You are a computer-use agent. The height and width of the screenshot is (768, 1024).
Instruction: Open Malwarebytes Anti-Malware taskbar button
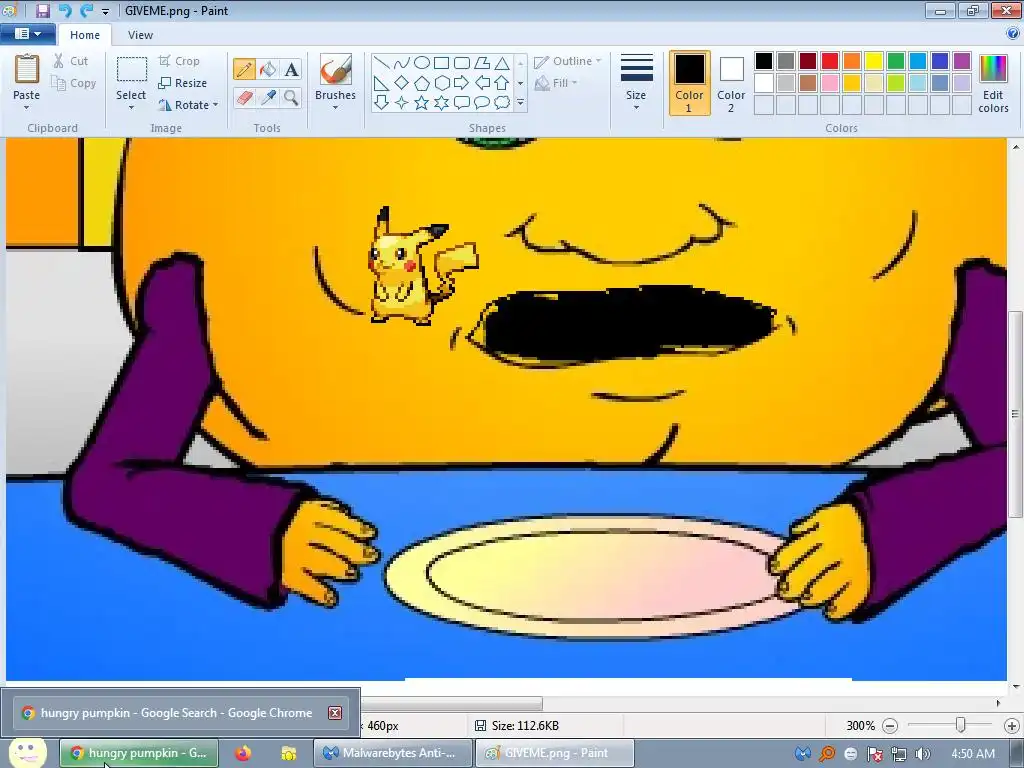coord(392,753)
